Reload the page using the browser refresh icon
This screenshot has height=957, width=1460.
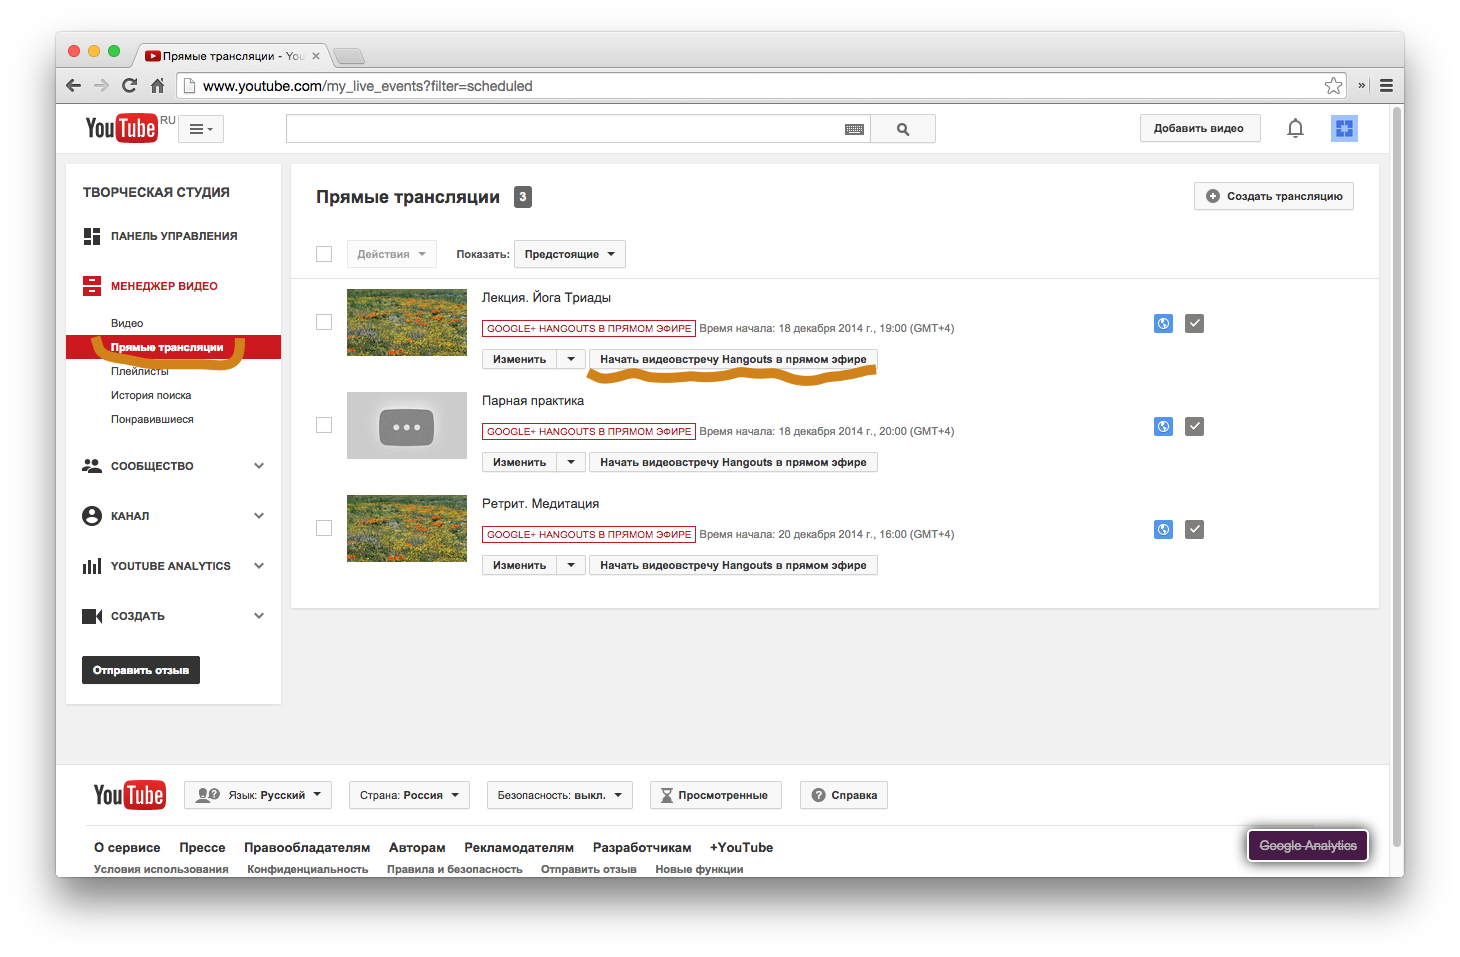coord(129,86)
